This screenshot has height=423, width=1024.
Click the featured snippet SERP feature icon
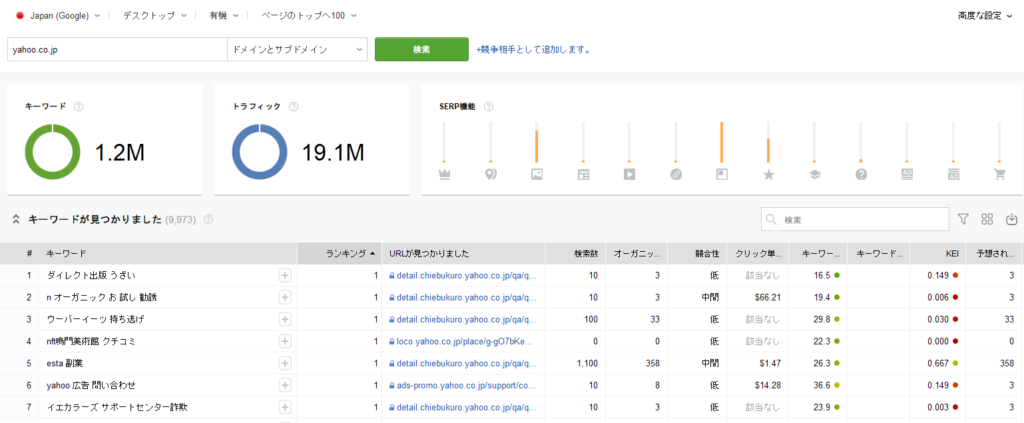[x=722, y=174]
